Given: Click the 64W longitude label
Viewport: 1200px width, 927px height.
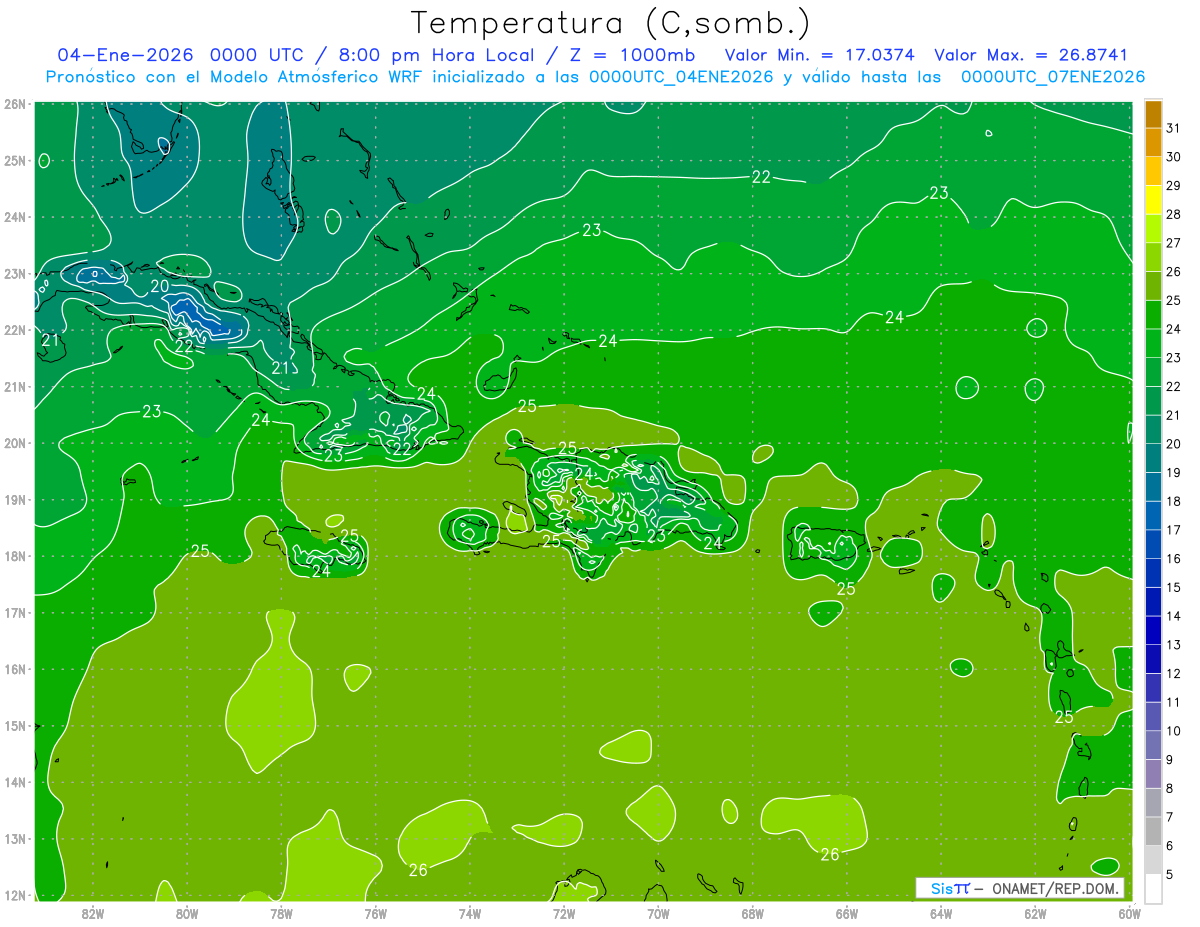Looking at the screenshot, I should pyautogui.click(x=941, y=913).
